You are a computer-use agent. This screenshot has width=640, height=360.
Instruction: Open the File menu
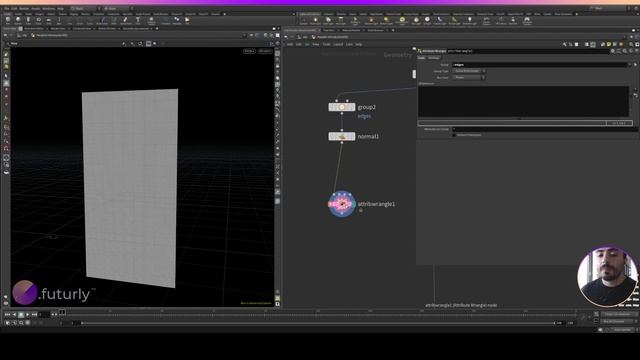pos(6,8)
